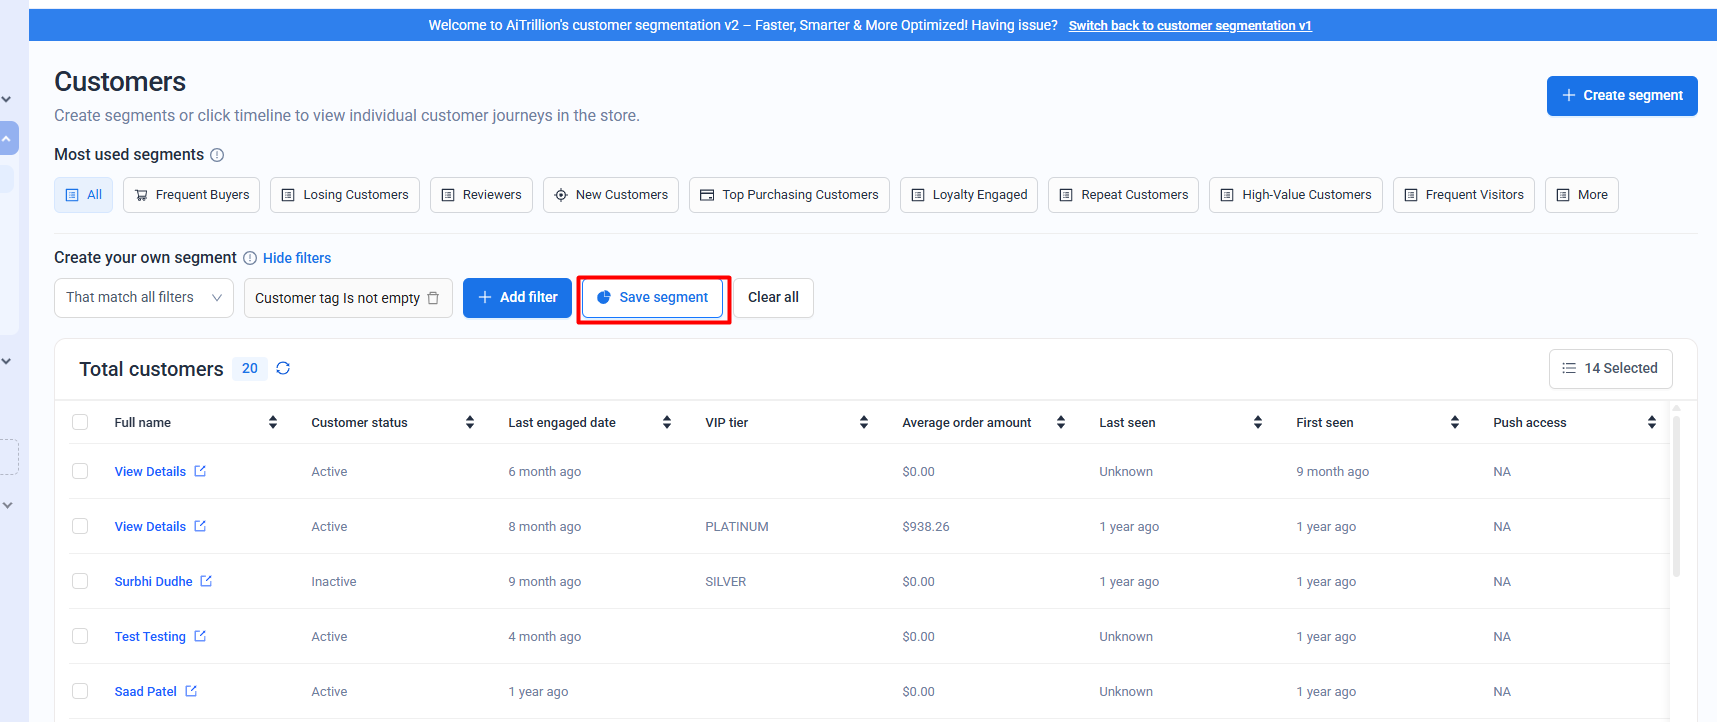1717x722 pixels.
Task: Click info icon next to Most used segments
Action: tap(217, 155)
